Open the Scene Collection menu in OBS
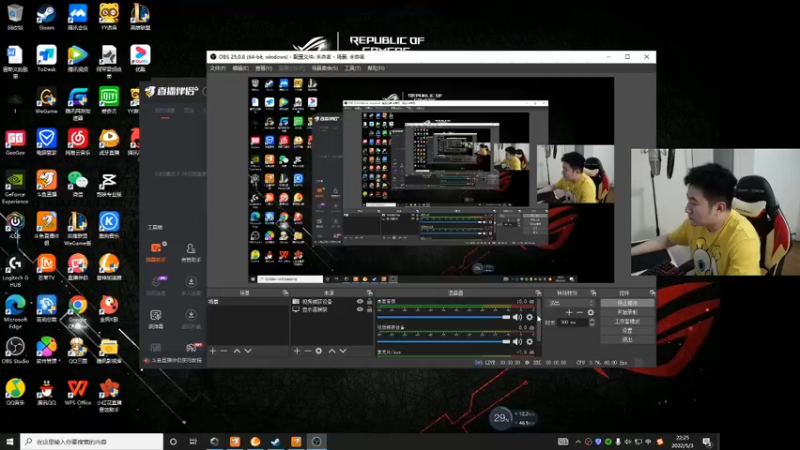Viewport: 800px width, 450px height. pos(324,68)
